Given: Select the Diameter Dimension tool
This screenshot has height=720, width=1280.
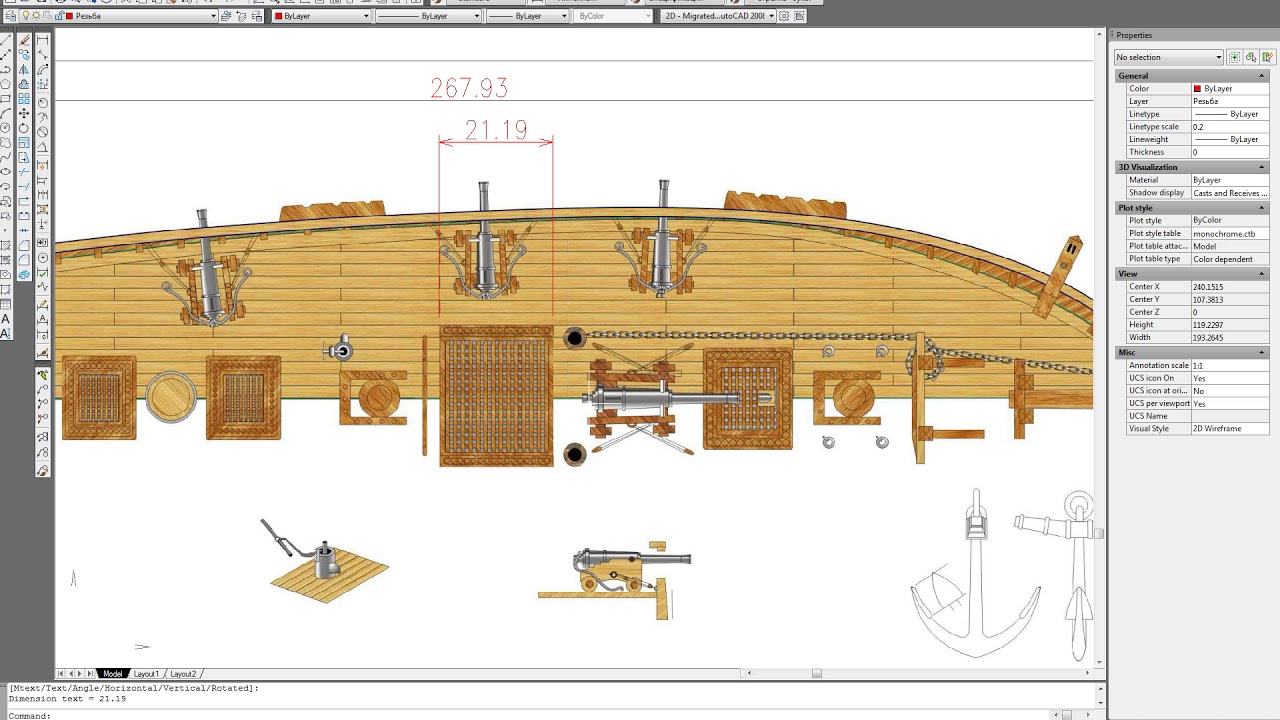Looking at the screenshot, I should tap(42, 132).
